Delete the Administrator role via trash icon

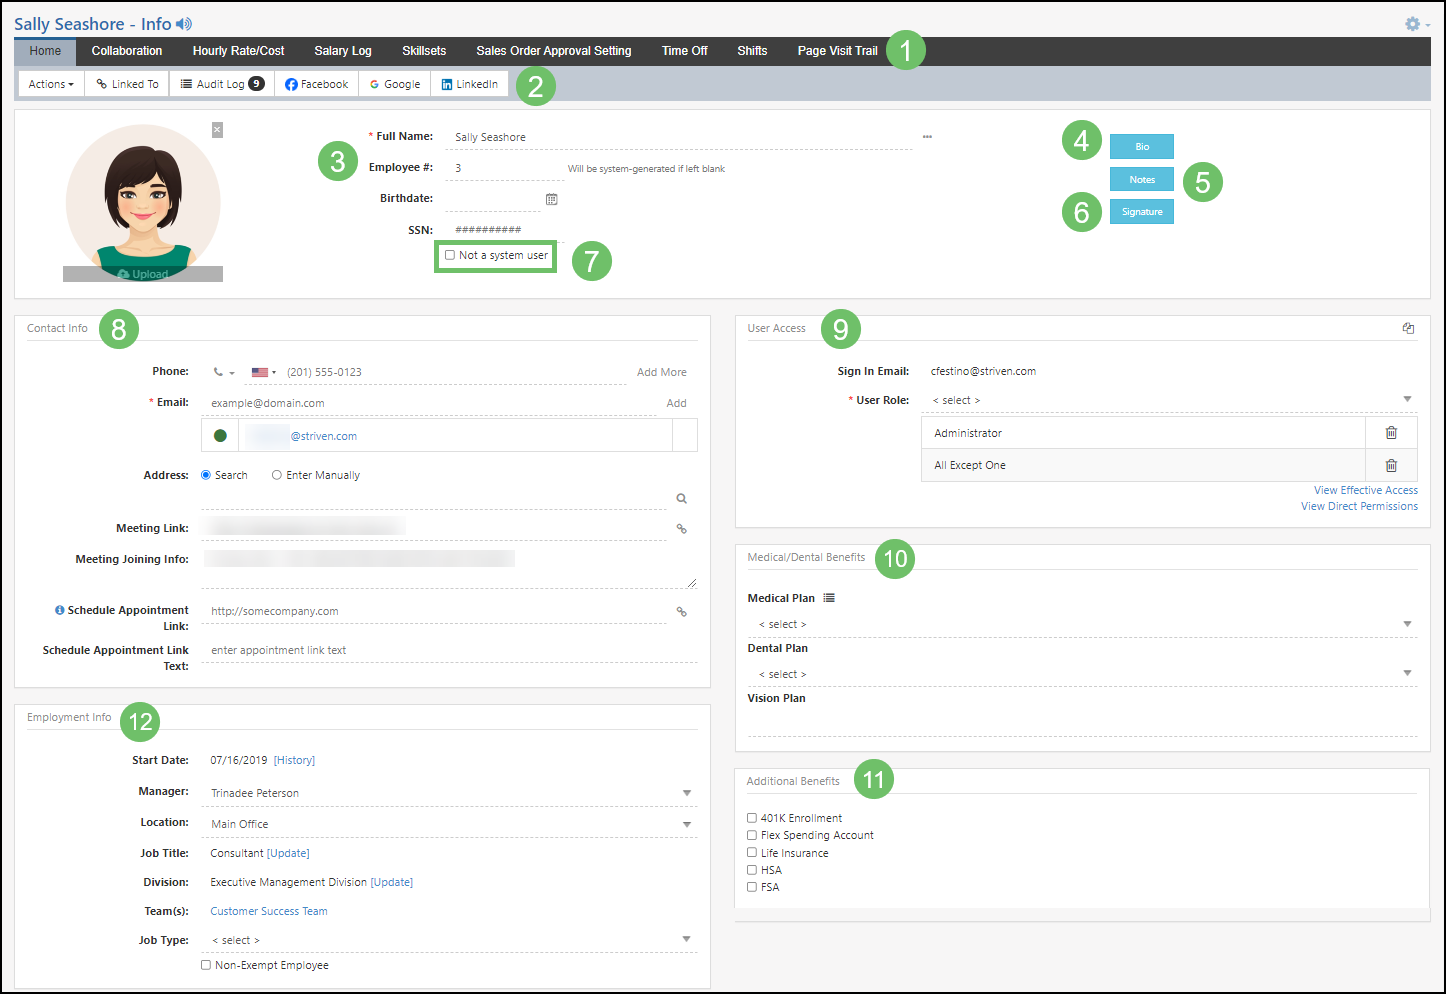(1391, 432)
